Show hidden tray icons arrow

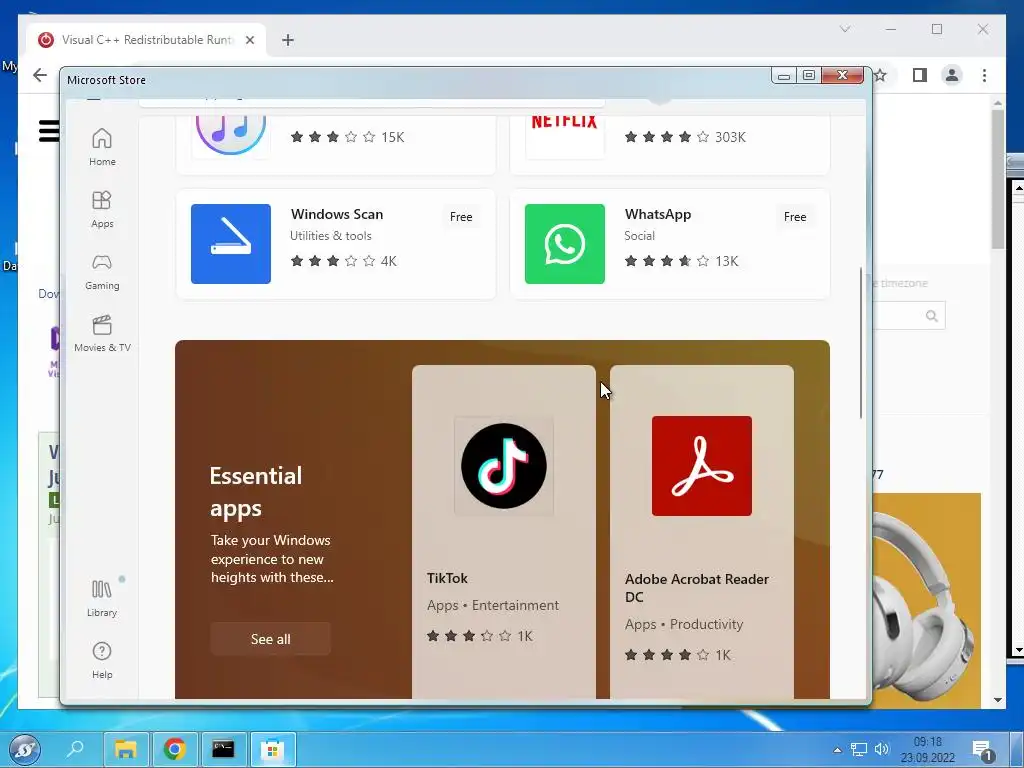pyautogui.click(x=837, y=750)
